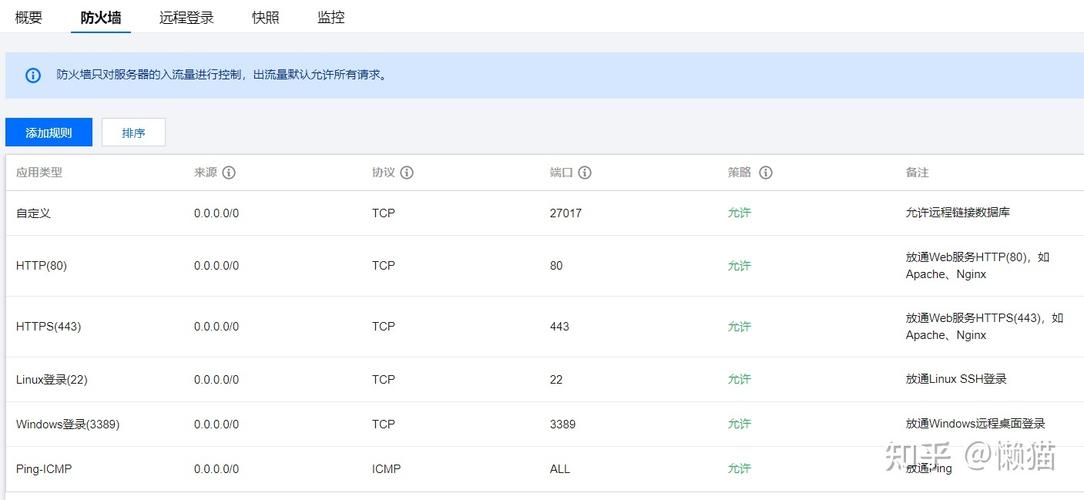Viewport: 1084px width, 500px height.
Task: Click the 排序 button
Action: (133, 132)
